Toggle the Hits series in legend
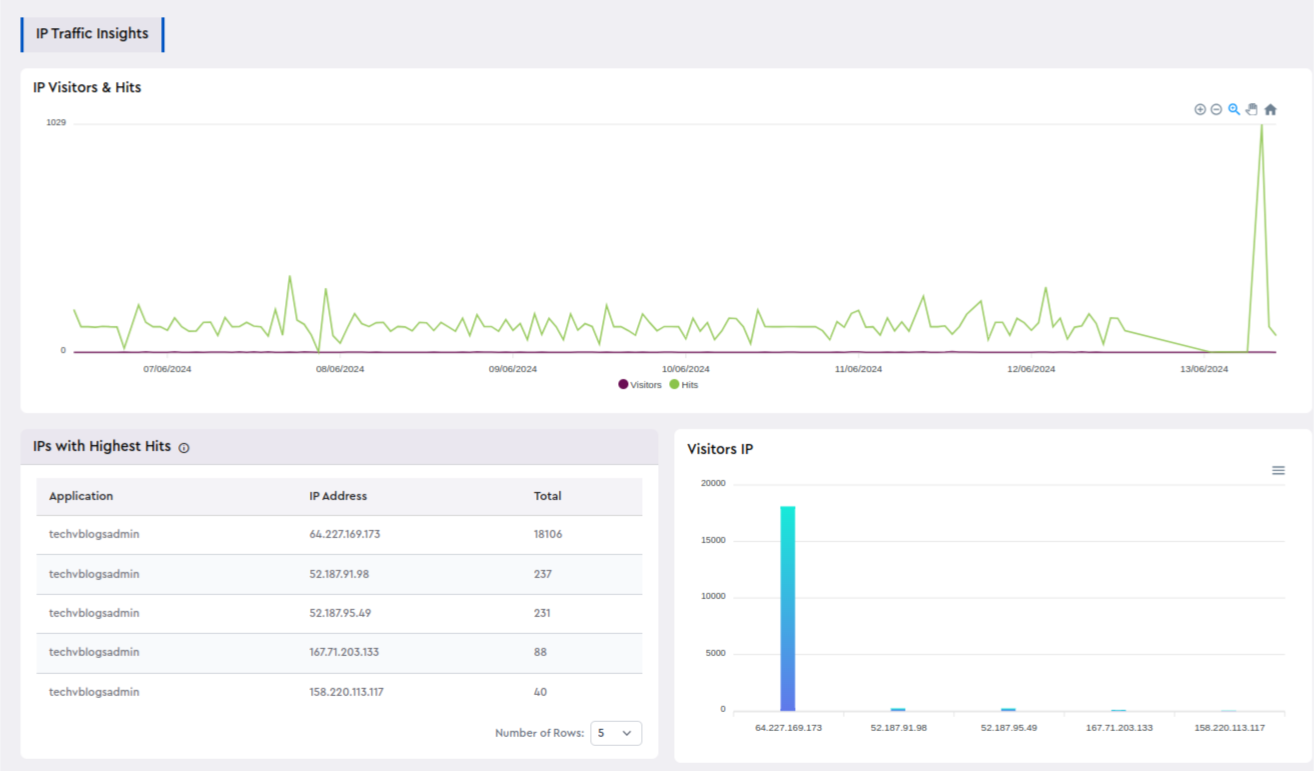The image size is (1314, 771). coord(684,384)
